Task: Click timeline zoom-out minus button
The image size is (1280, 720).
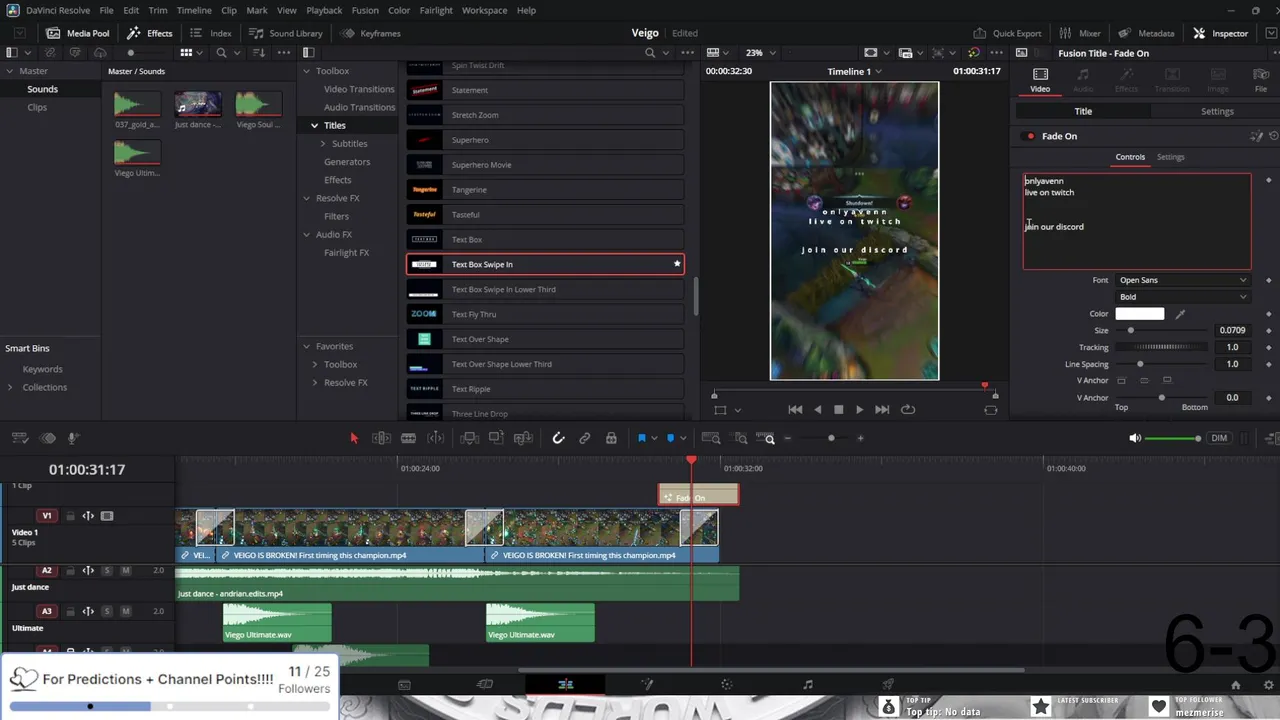Action: pos(788,438)
